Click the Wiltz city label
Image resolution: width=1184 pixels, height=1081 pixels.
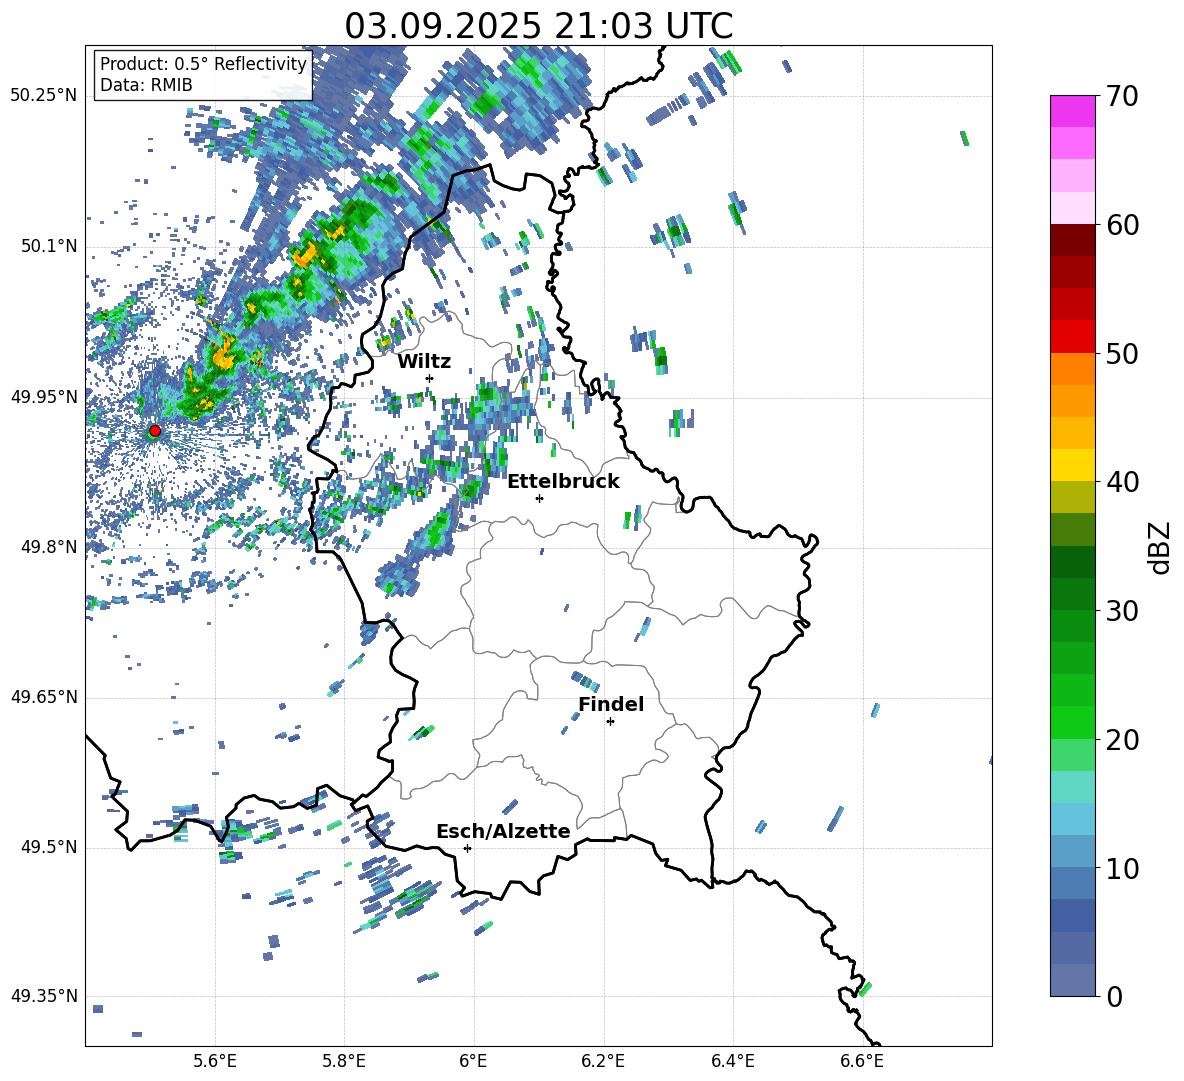pyautogui.click(x=424, y=362)
